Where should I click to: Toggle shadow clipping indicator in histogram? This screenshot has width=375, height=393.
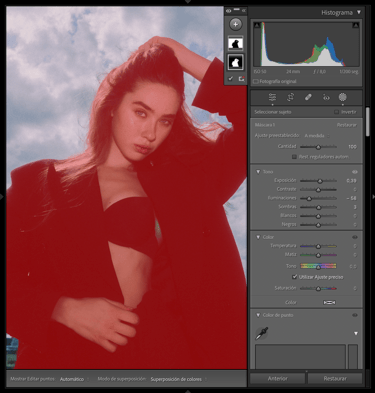tap(257, 25)
